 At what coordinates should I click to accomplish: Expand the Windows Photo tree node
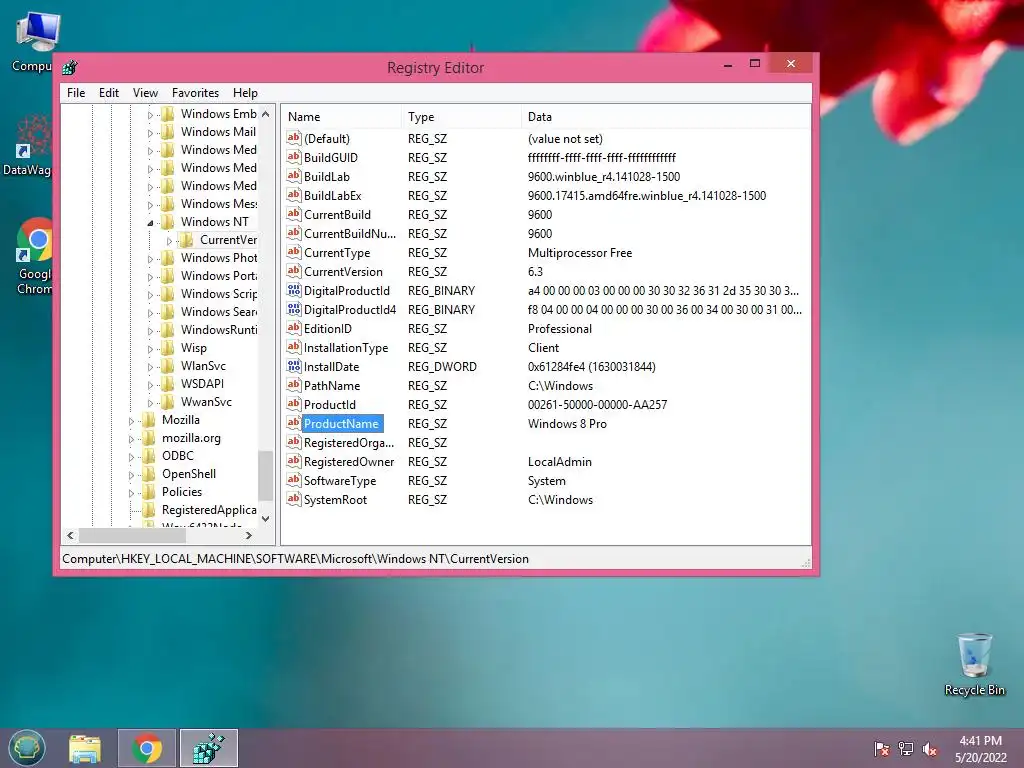[x=150, y=259]
